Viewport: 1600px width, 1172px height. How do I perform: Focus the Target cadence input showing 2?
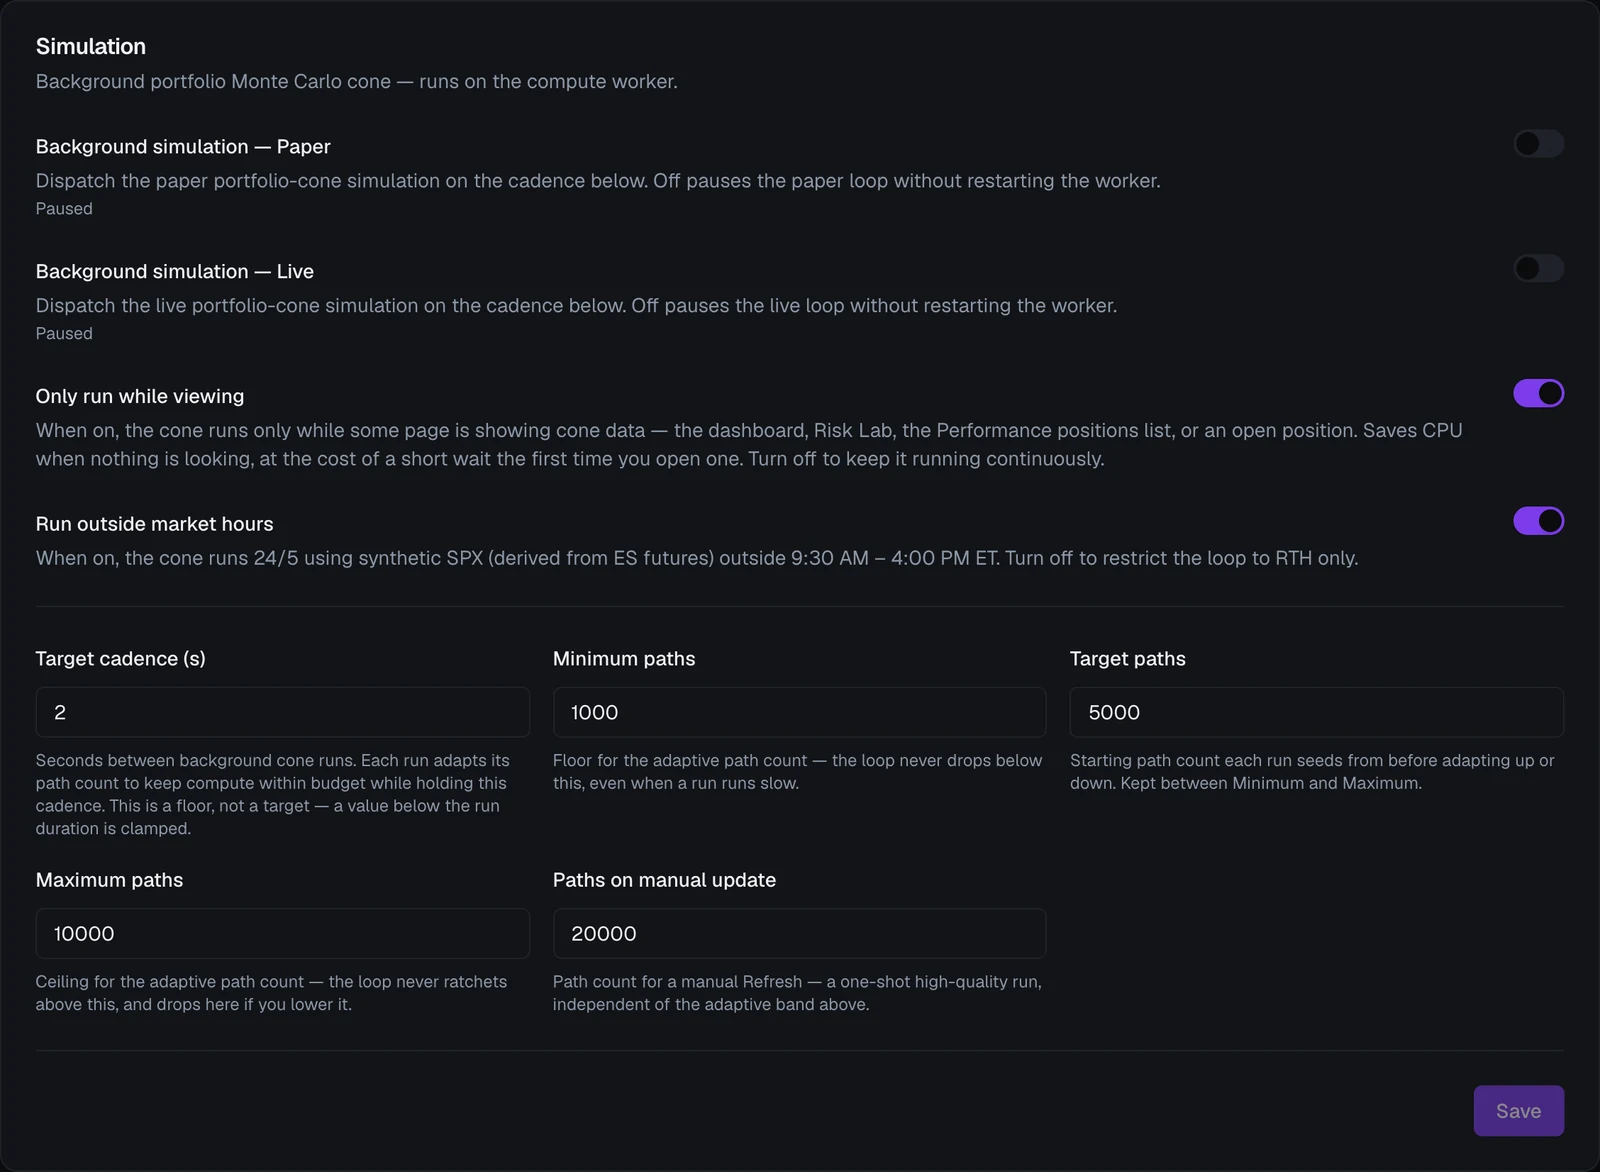pyautogui.click(x=282, y=712)
